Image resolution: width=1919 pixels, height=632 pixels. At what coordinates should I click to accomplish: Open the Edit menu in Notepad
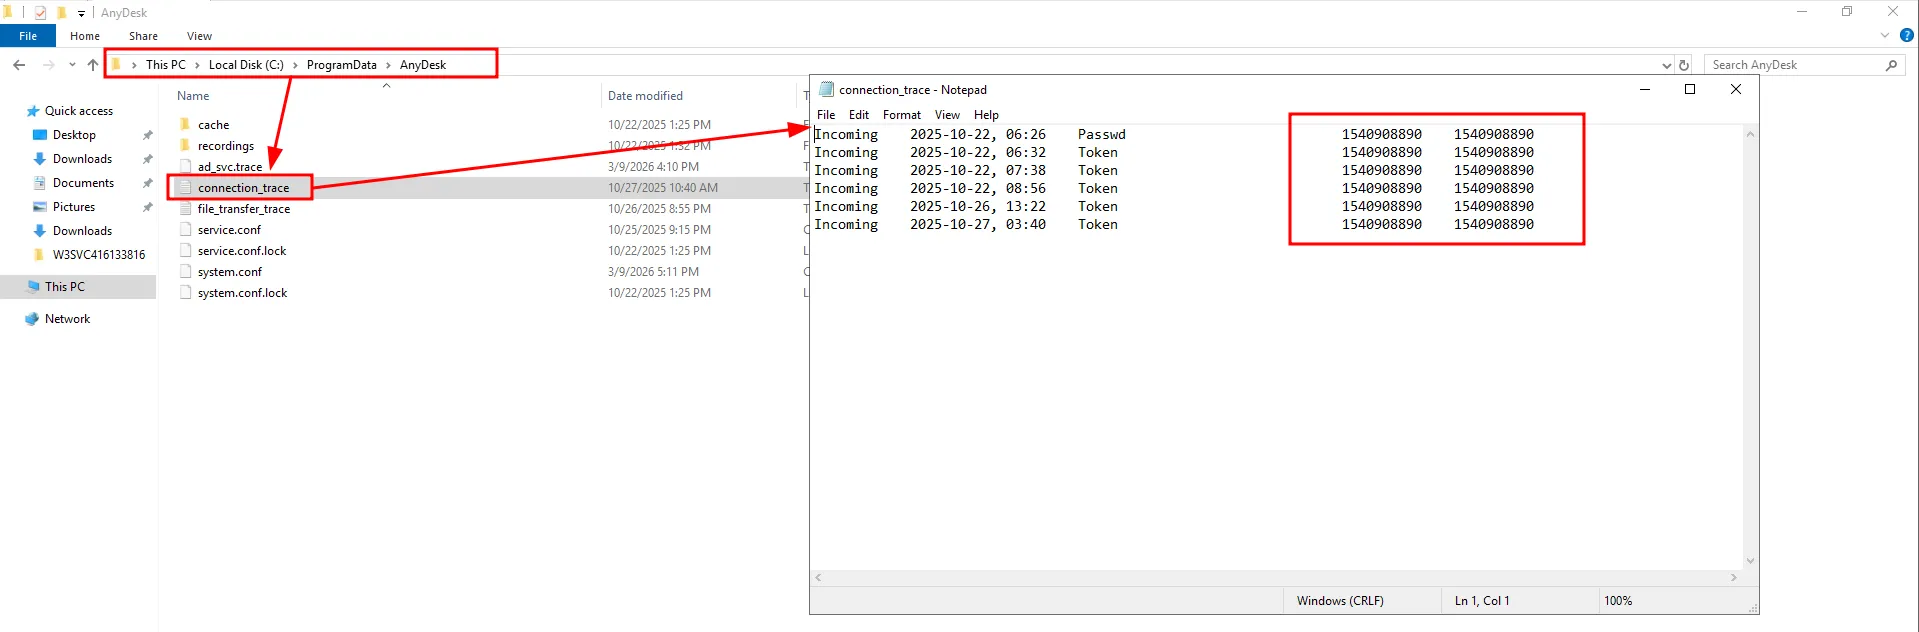pyautogui.click(x=858, y=115)
